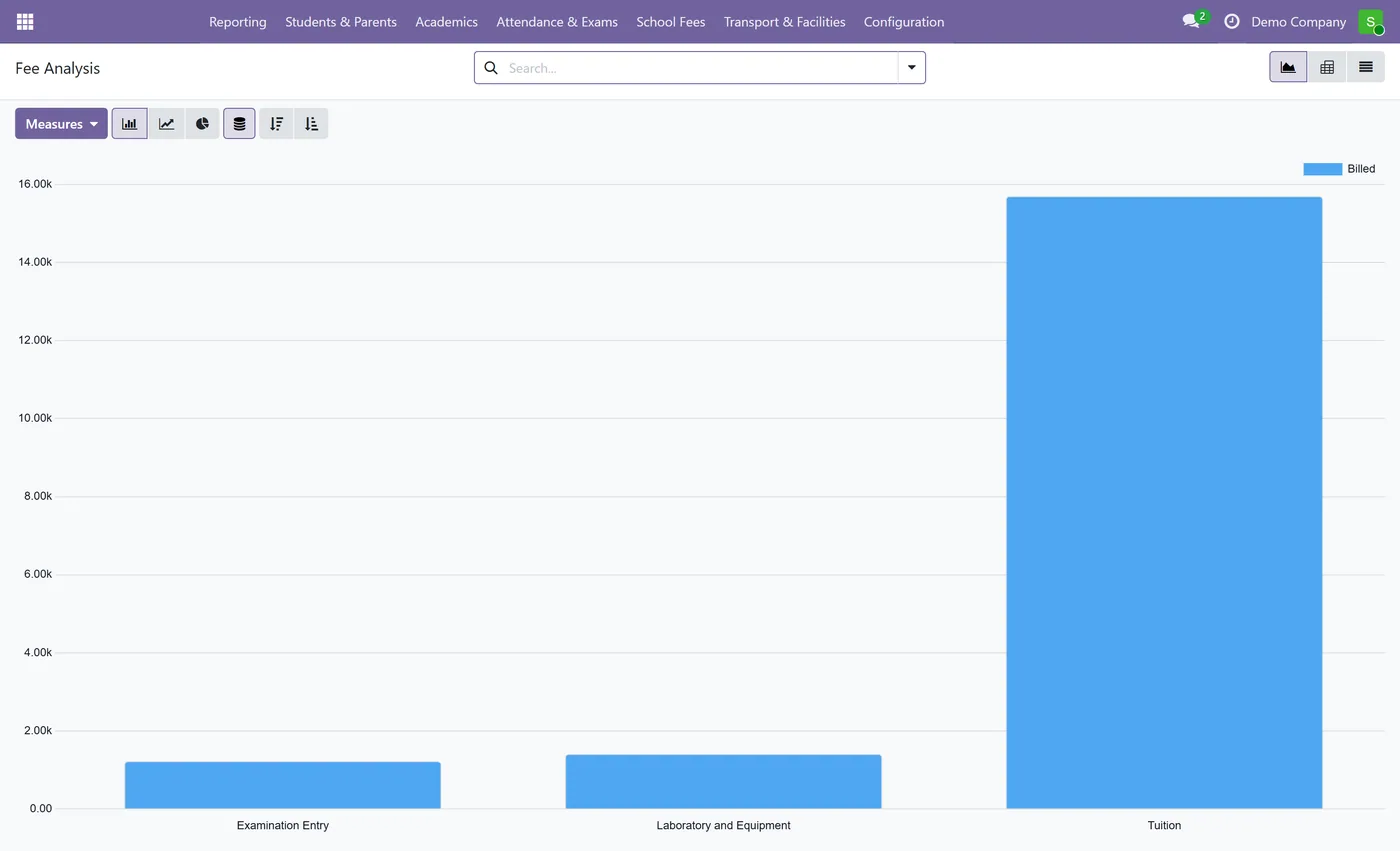Sort chart in descending order

[276, 124]
